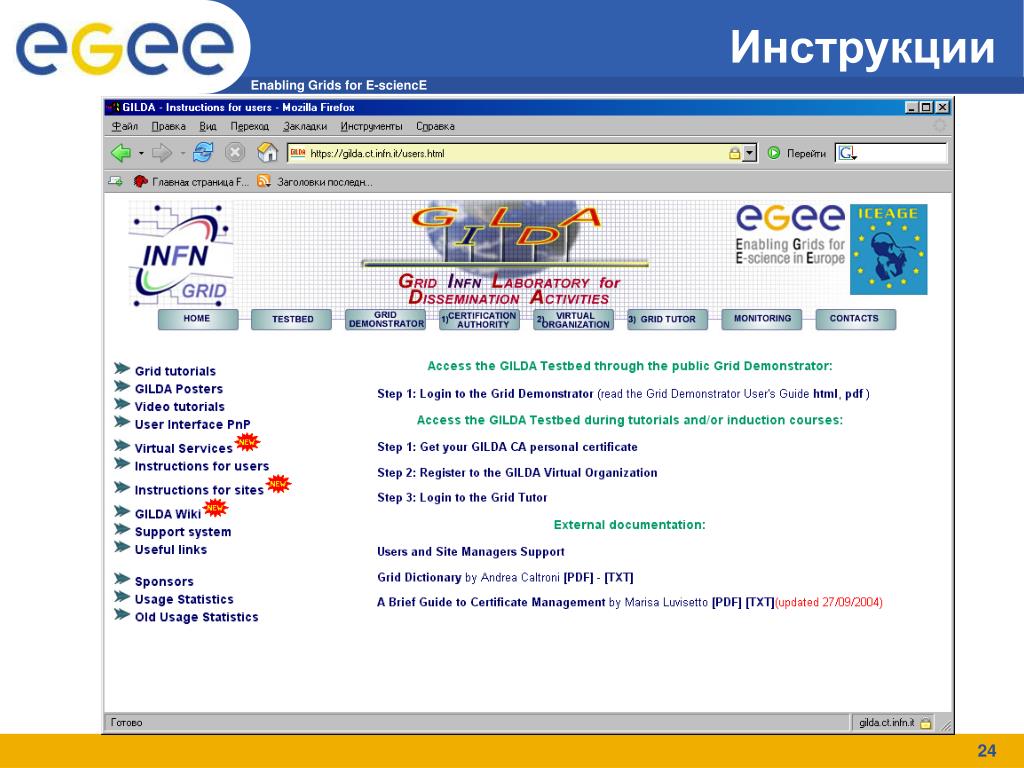Open the Virtual Services link
The height and width of the screenshot is (768, 1024).
[x=184, y=448]
